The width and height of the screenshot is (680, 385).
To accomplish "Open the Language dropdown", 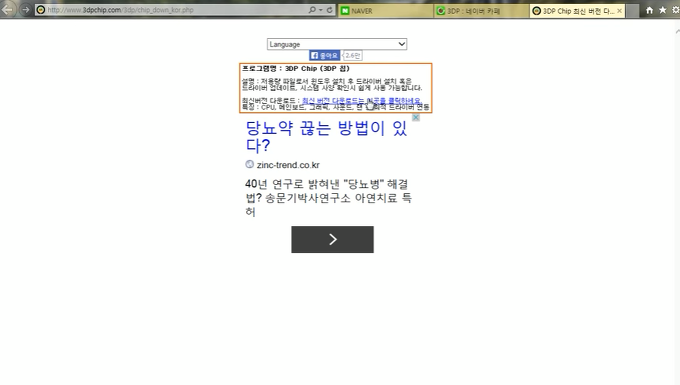I will click(x=337, y=44).
